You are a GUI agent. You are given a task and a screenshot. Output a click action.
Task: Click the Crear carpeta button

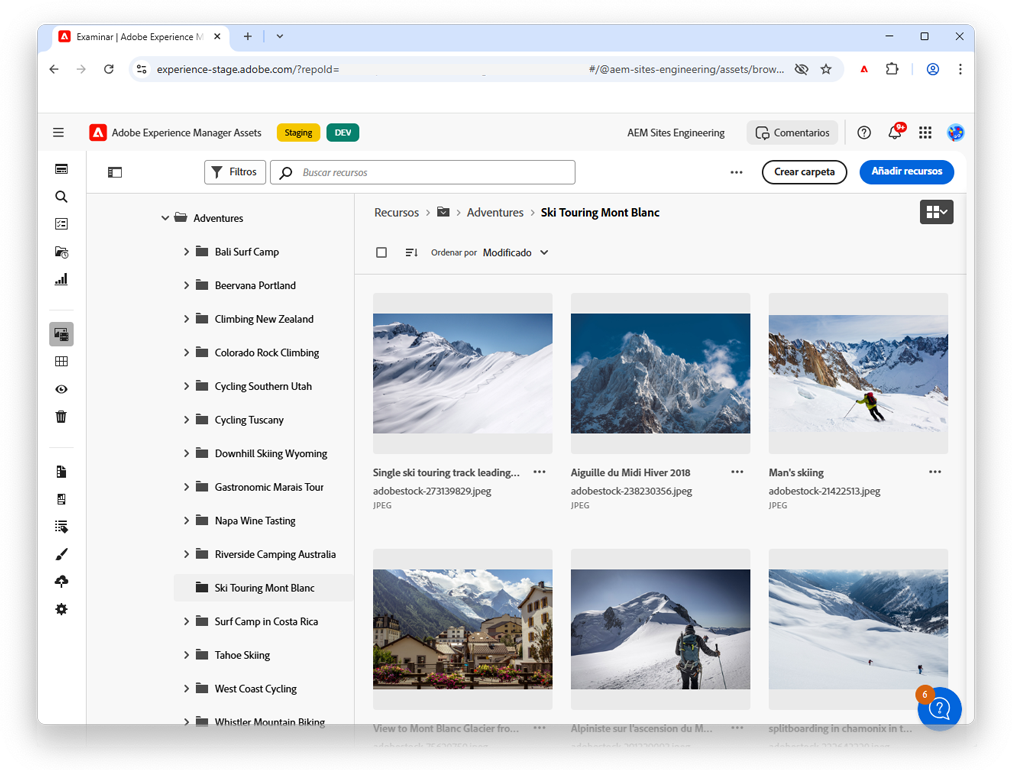click(804, 172)
